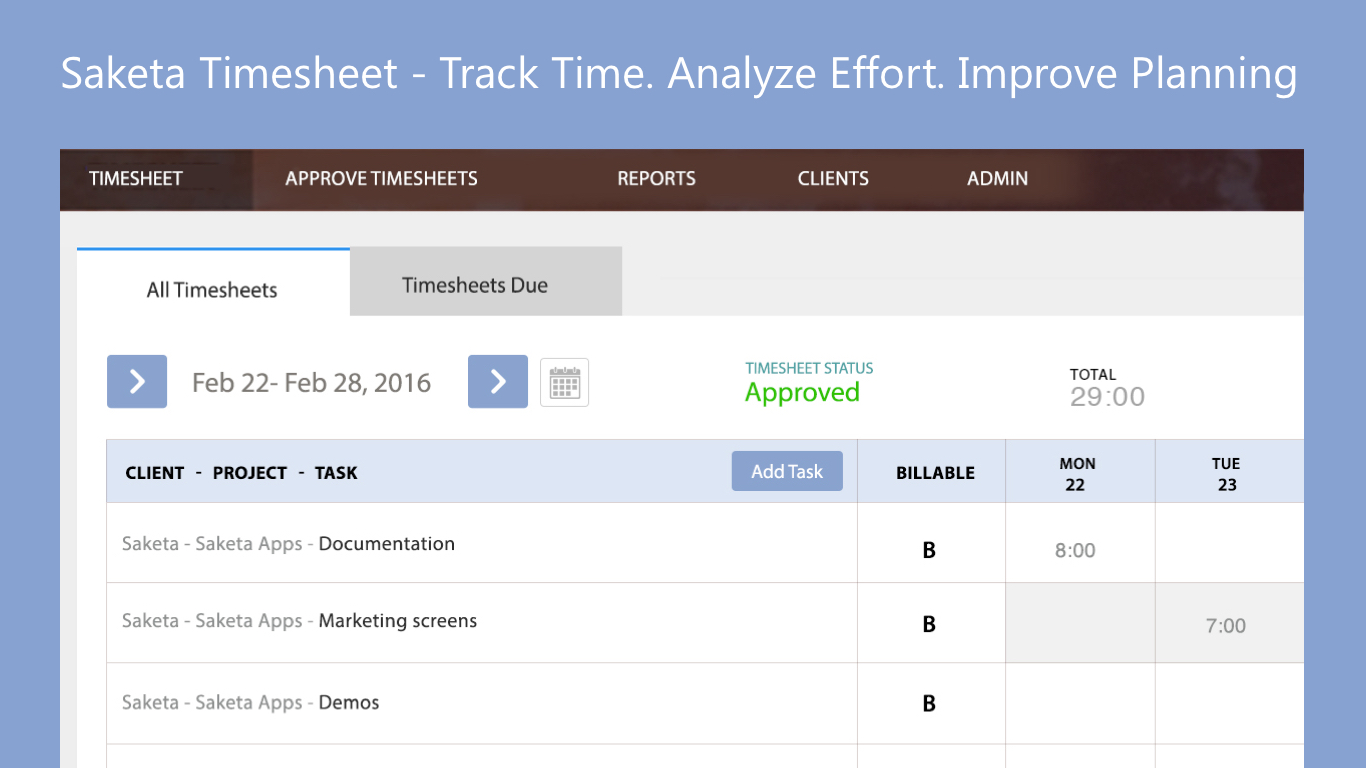Click Marketing screens' Tuesday 7:00 cell
The image size is (1366, 768).
pyautogui.click(x=1226, y=626)
